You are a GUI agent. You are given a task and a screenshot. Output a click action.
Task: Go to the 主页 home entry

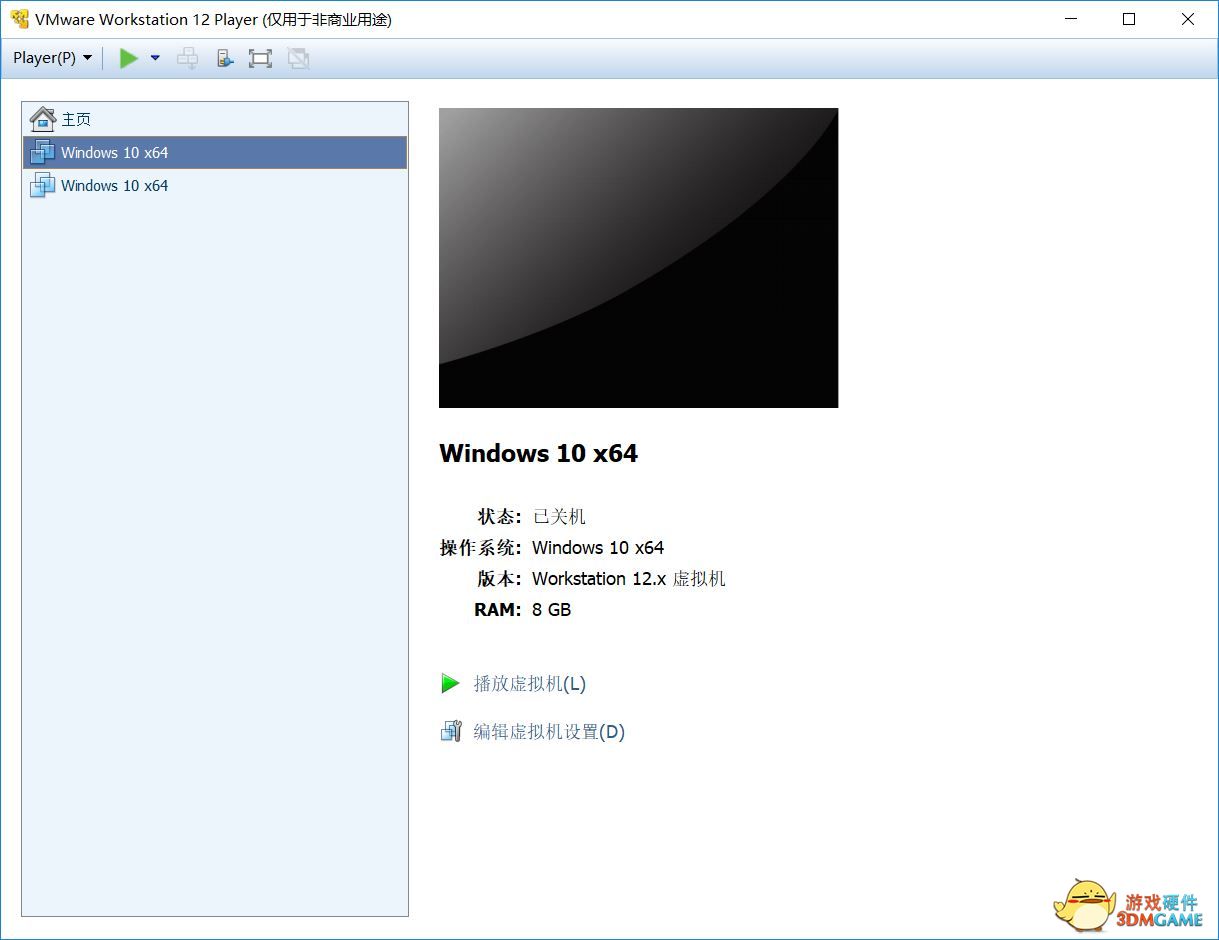(x=214, y=119)
